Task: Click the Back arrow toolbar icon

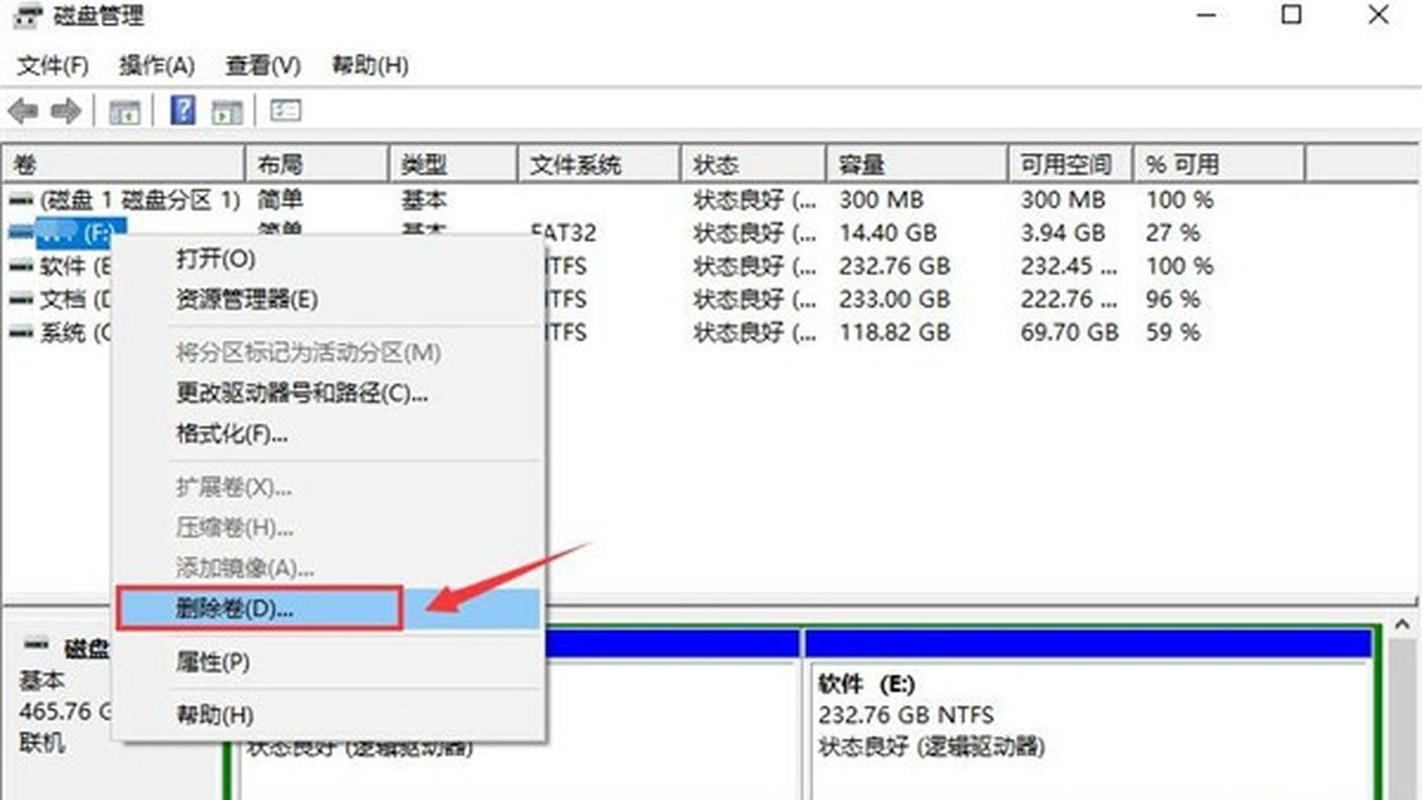Action: tap(23, 111)
